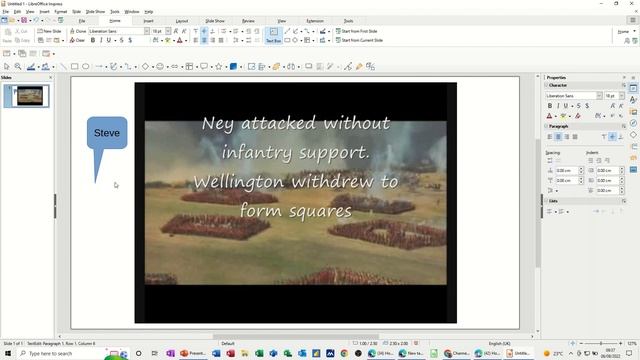
Task: Open font name dropdown in ribbon
Action: (147, 31)
